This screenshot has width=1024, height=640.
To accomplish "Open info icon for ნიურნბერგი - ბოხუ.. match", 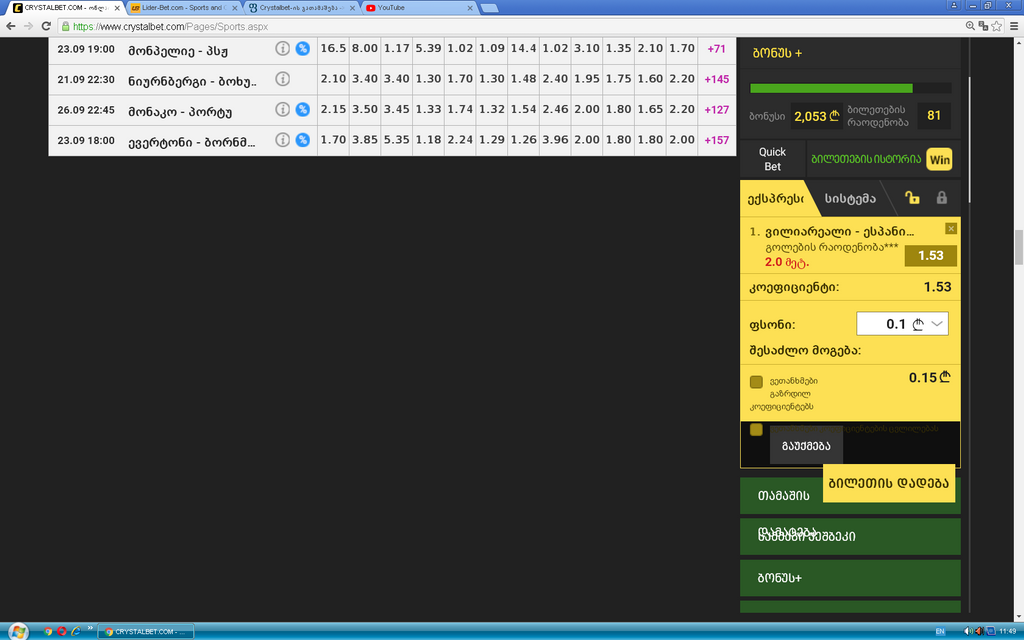I will pos(282,79).
